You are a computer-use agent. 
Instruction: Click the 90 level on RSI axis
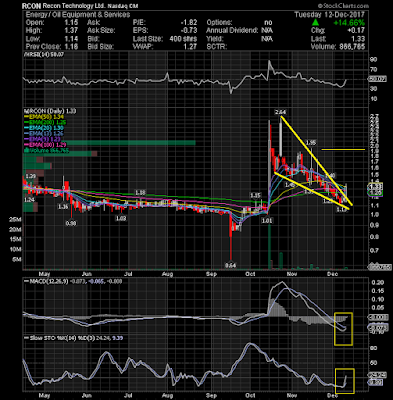click(374, 59)
